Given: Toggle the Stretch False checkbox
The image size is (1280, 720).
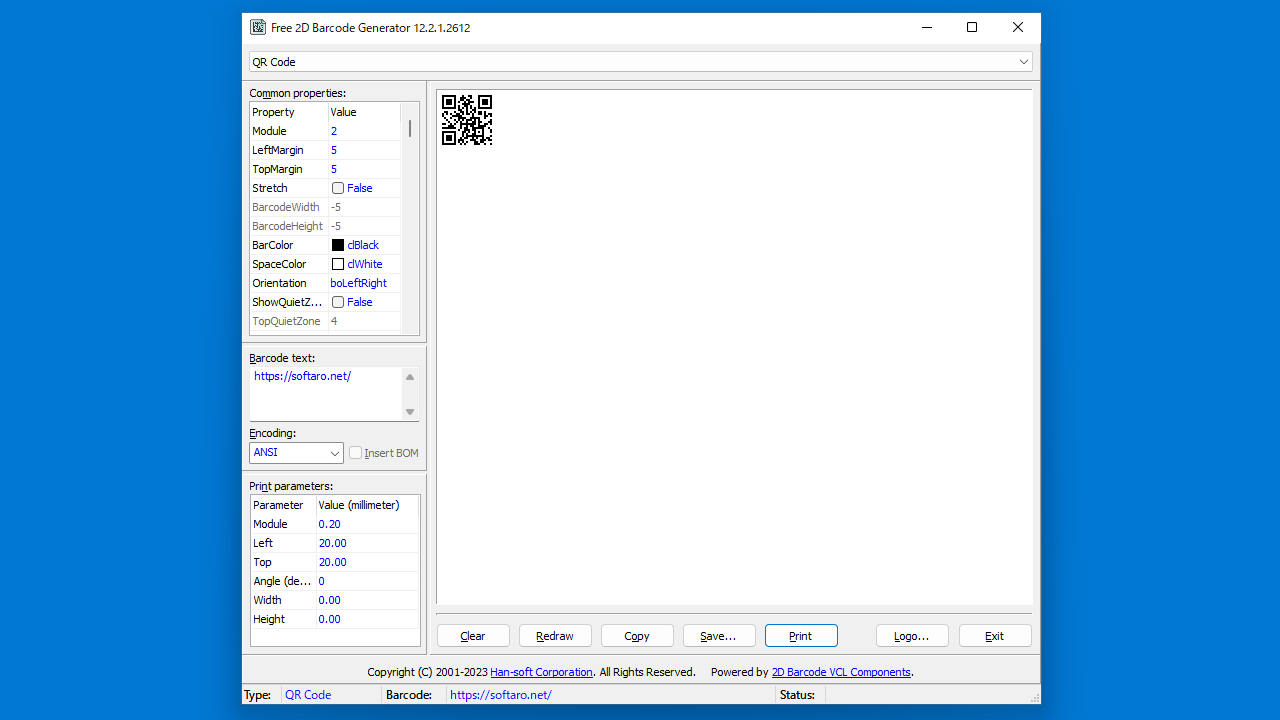Looking at the screenshot, I should point(338,188).
